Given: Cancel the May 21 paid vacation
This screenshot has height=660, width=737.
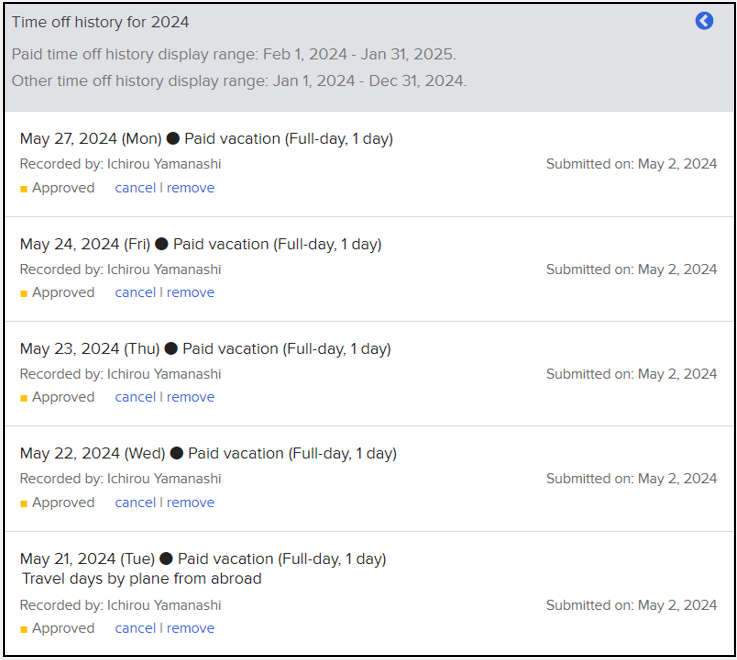Looking at the screenshot, I should tap(135, 628).
